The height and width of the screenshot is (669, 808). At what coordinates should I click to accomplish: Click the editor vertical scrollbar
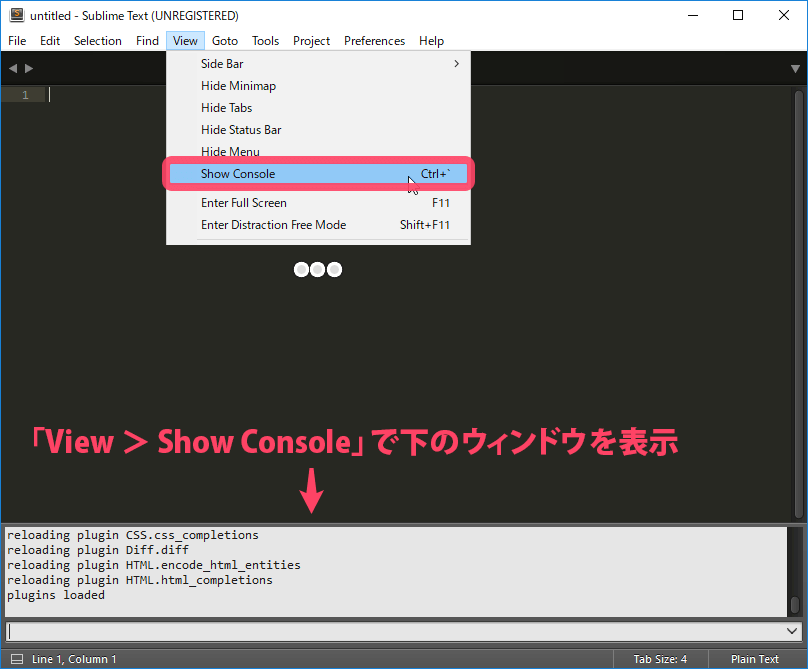pyautogui.click(x=798, y=304)
